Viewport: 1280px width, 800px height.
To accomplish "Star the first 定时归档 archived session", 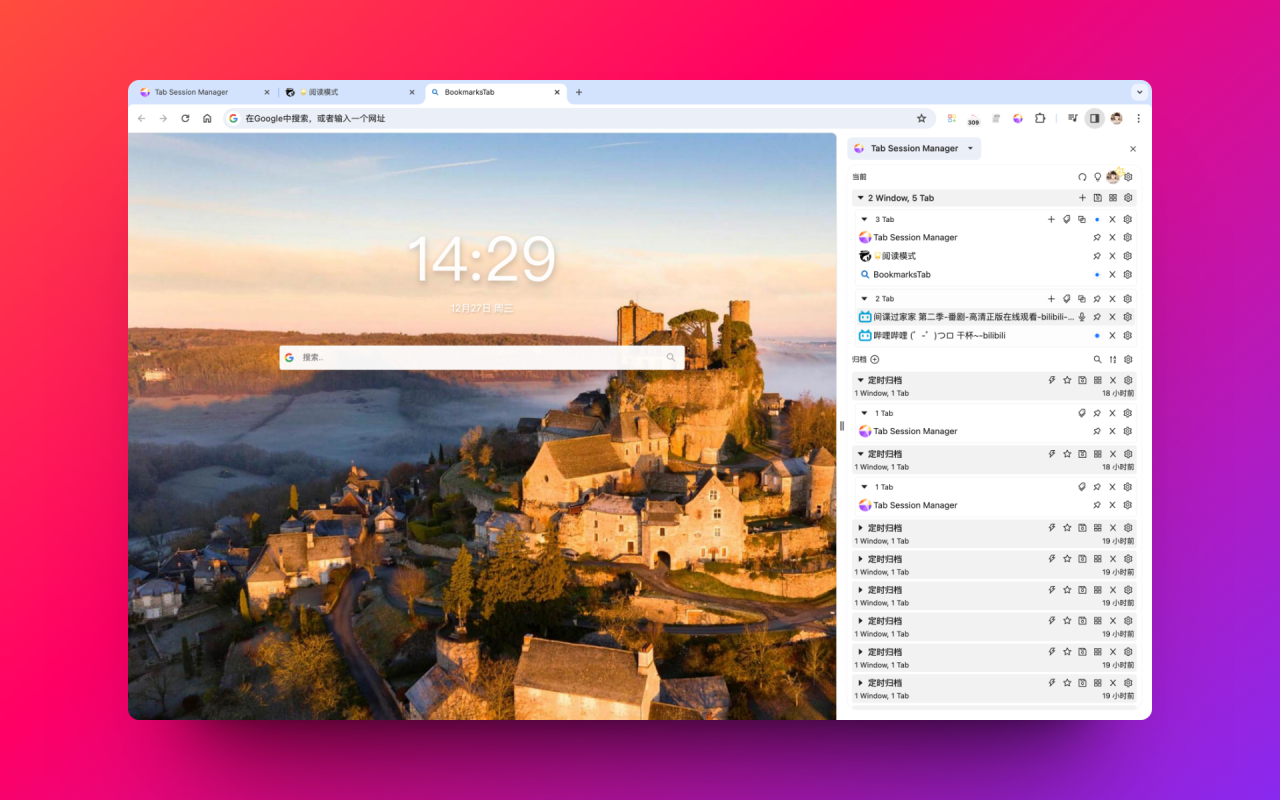I will [x=1067, y=380].
